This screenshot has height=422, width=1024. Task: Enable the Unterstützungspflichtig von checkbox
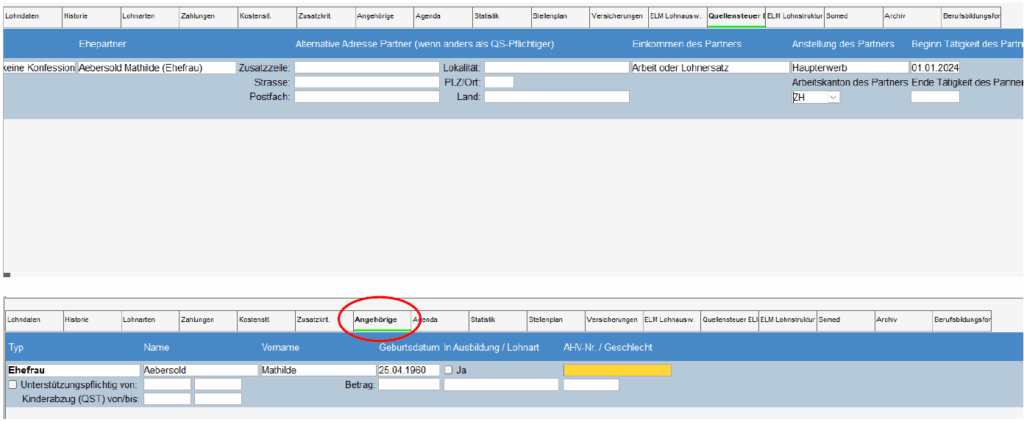12,384
